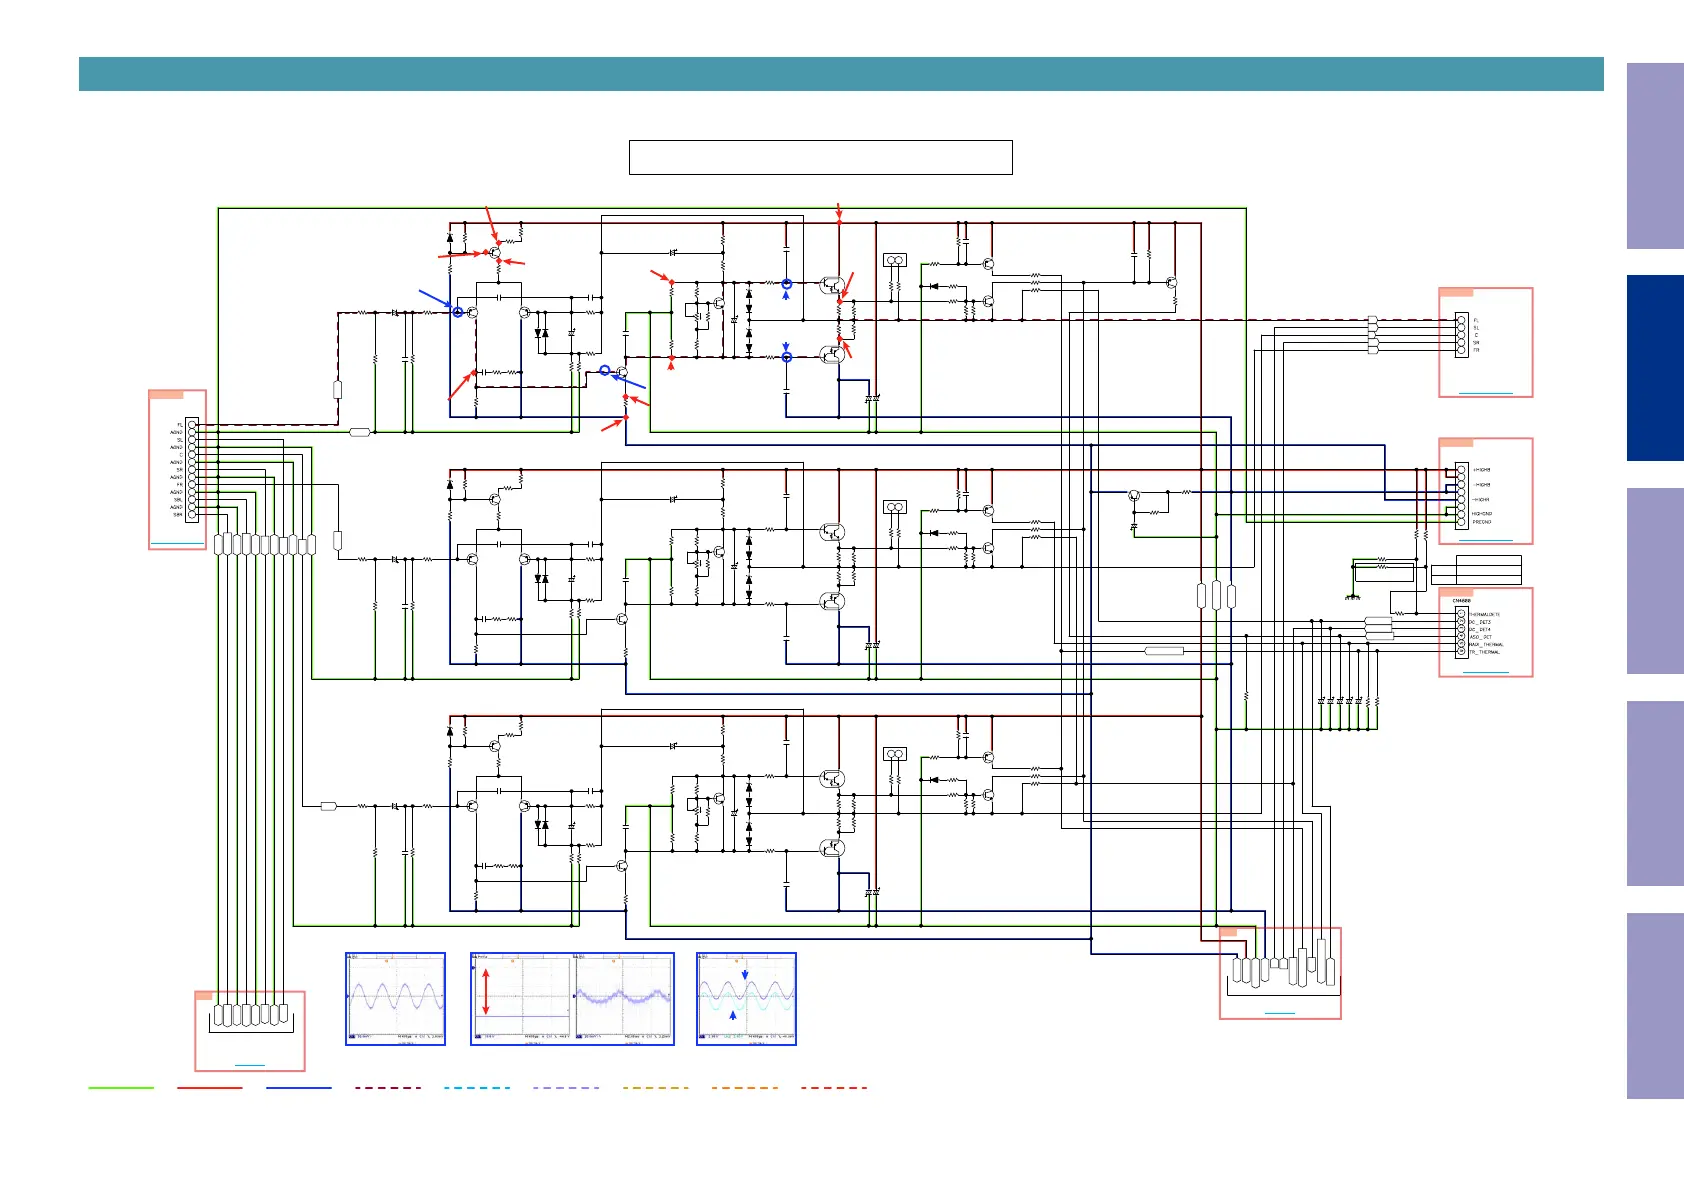Viewport: 1684px width, 1191px height.
Task: Open the noisy ripple waveform thumbnail
Action: (624, 999)
